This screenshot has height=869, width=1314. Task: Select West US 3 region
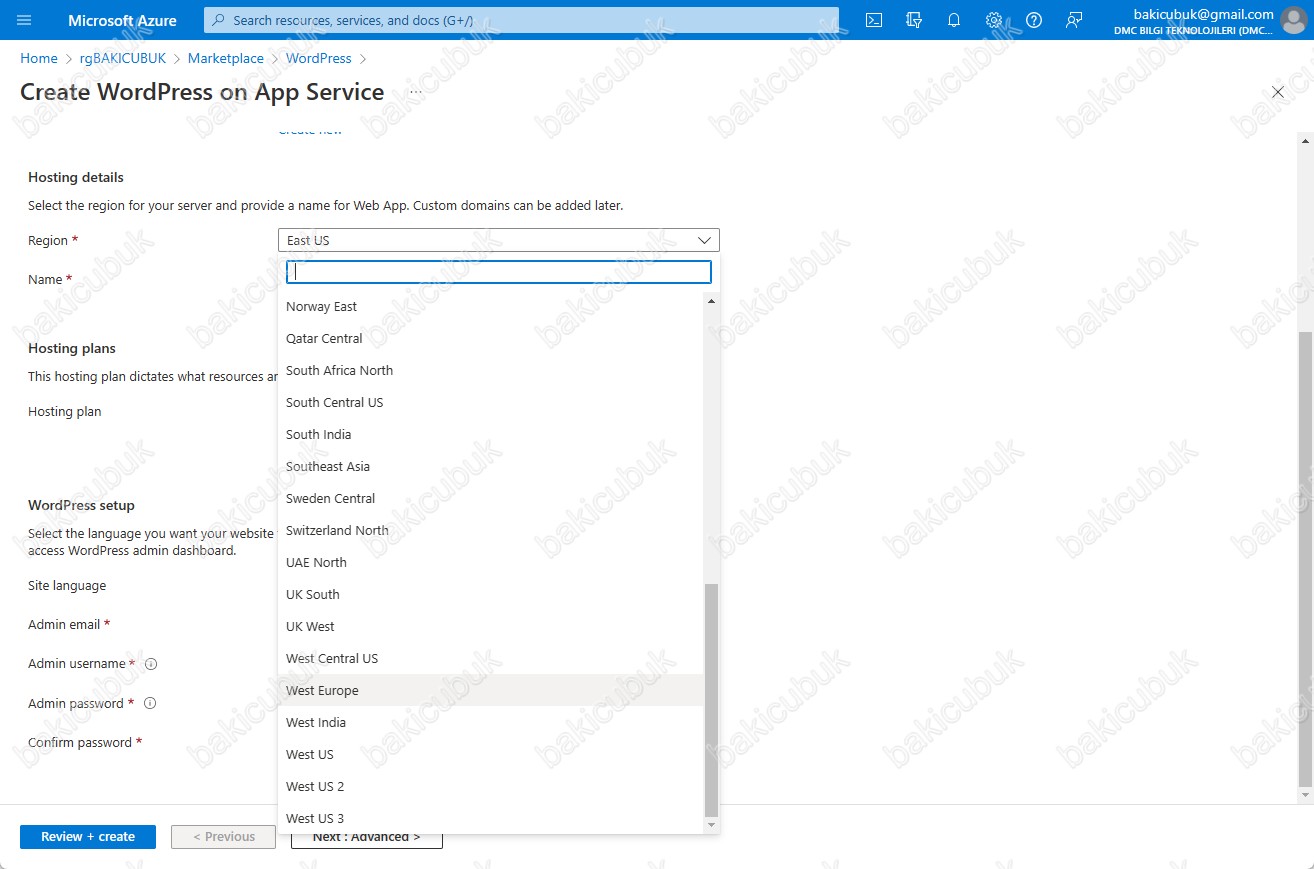tap(491, 818)
